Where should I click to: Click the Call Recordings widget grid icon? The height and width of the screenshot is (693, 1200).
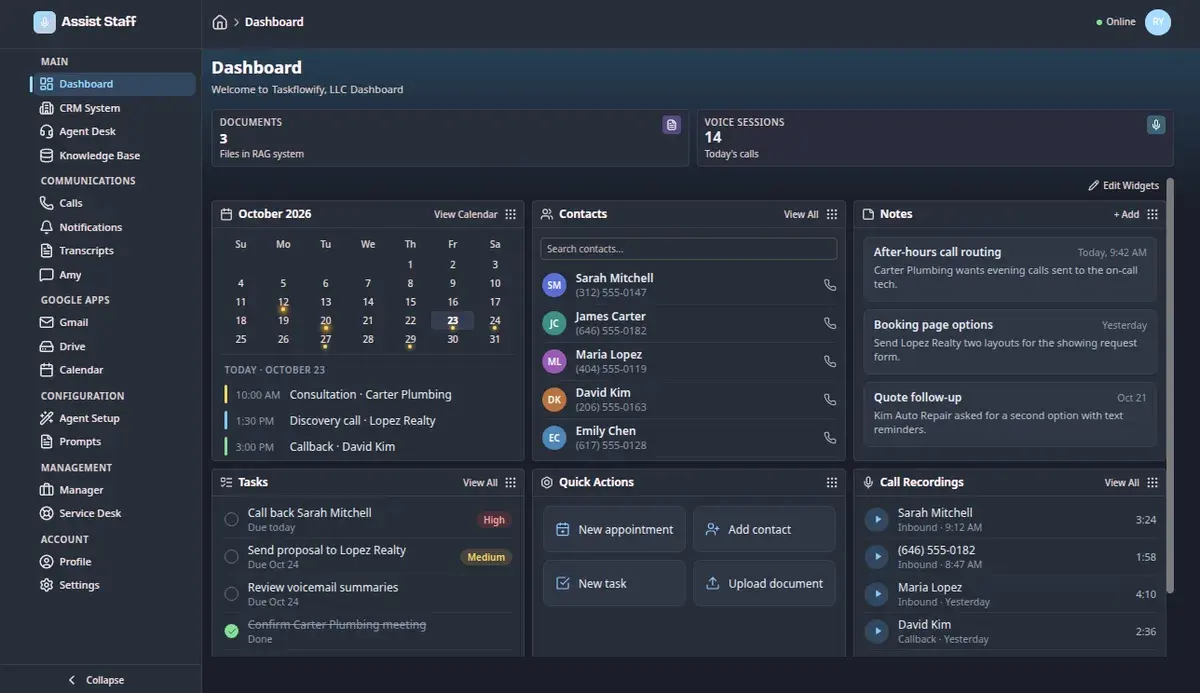(1152, 482)
